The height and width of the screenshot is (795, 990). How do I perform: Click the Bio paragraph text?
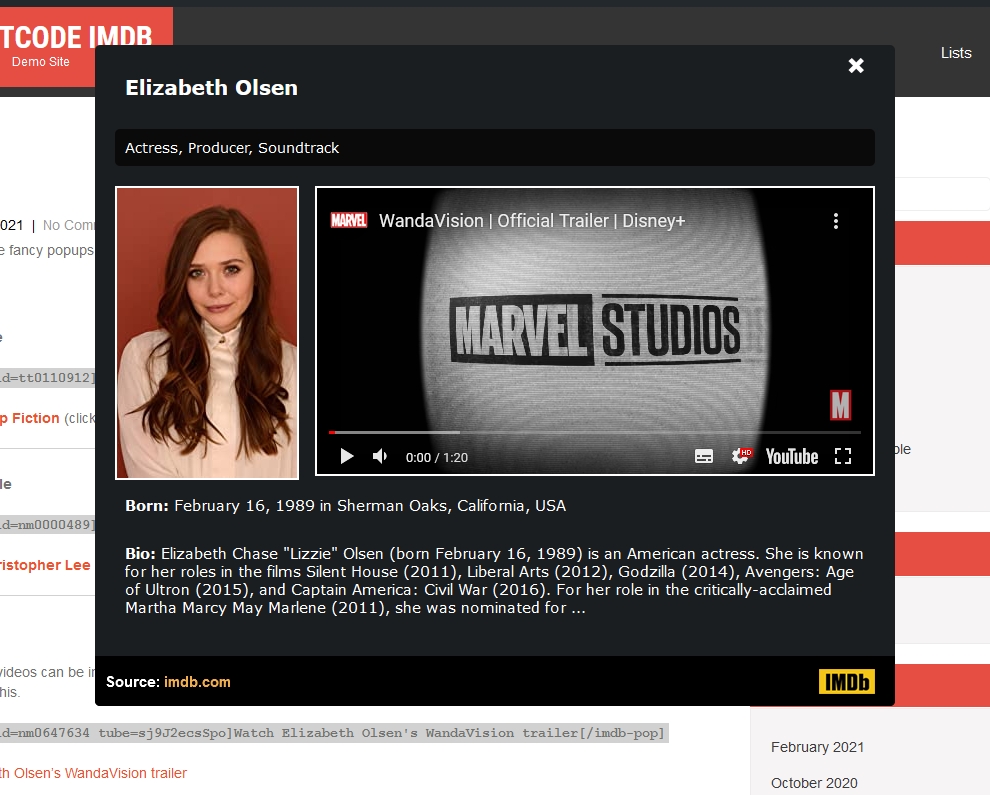click(x=494, y=580)
